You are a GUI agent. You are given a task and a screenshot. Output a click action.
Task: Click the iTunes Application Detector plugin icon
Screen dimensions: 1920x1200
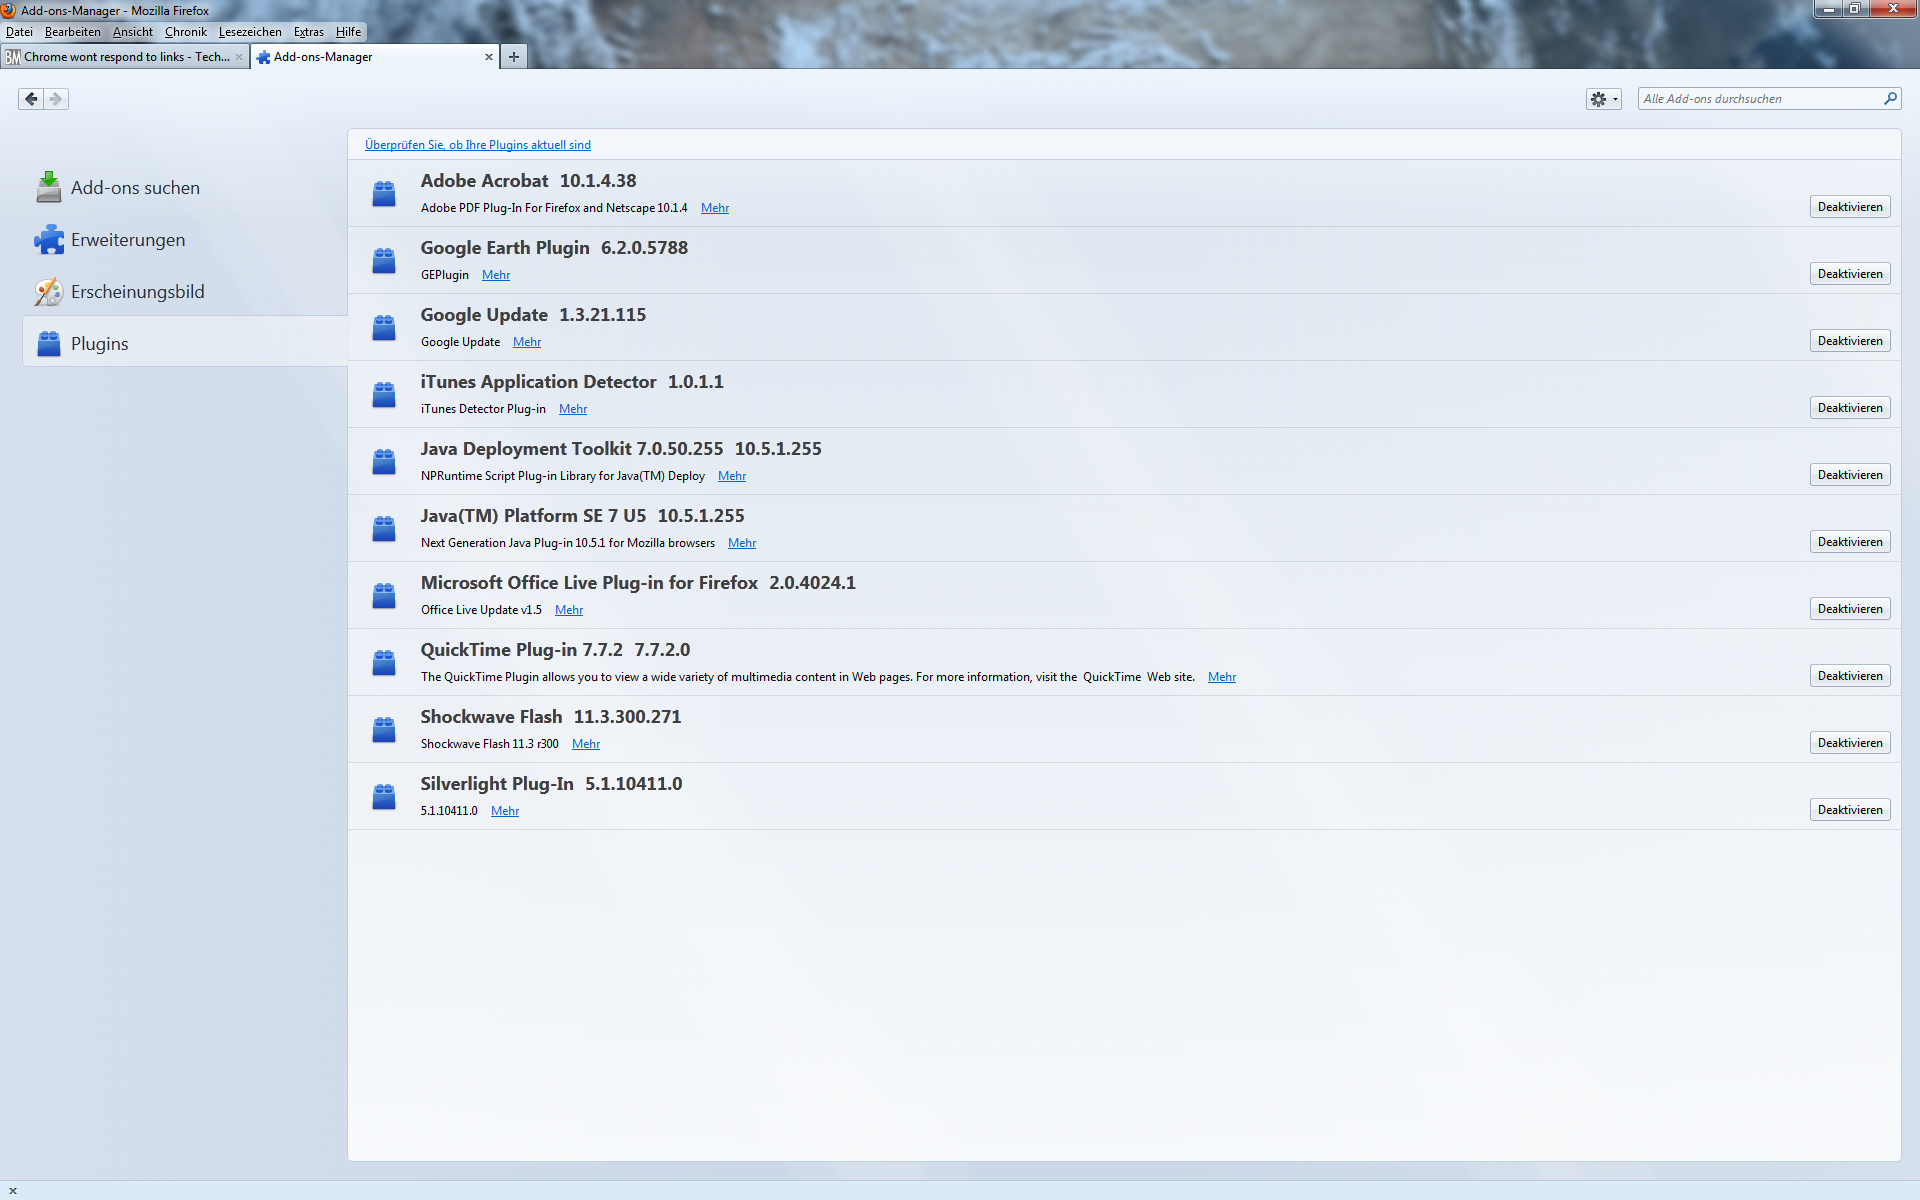[384, 394]
